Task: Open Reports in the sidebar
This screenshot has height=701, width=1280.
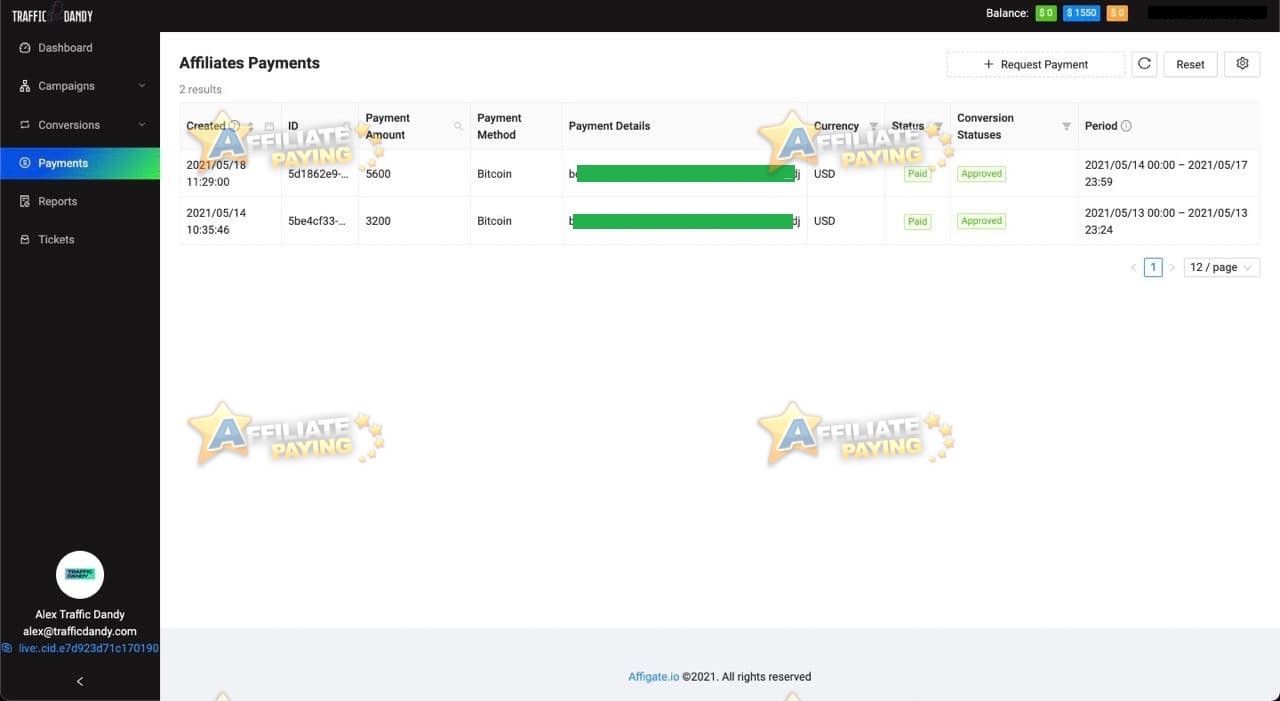Action: 80,201
